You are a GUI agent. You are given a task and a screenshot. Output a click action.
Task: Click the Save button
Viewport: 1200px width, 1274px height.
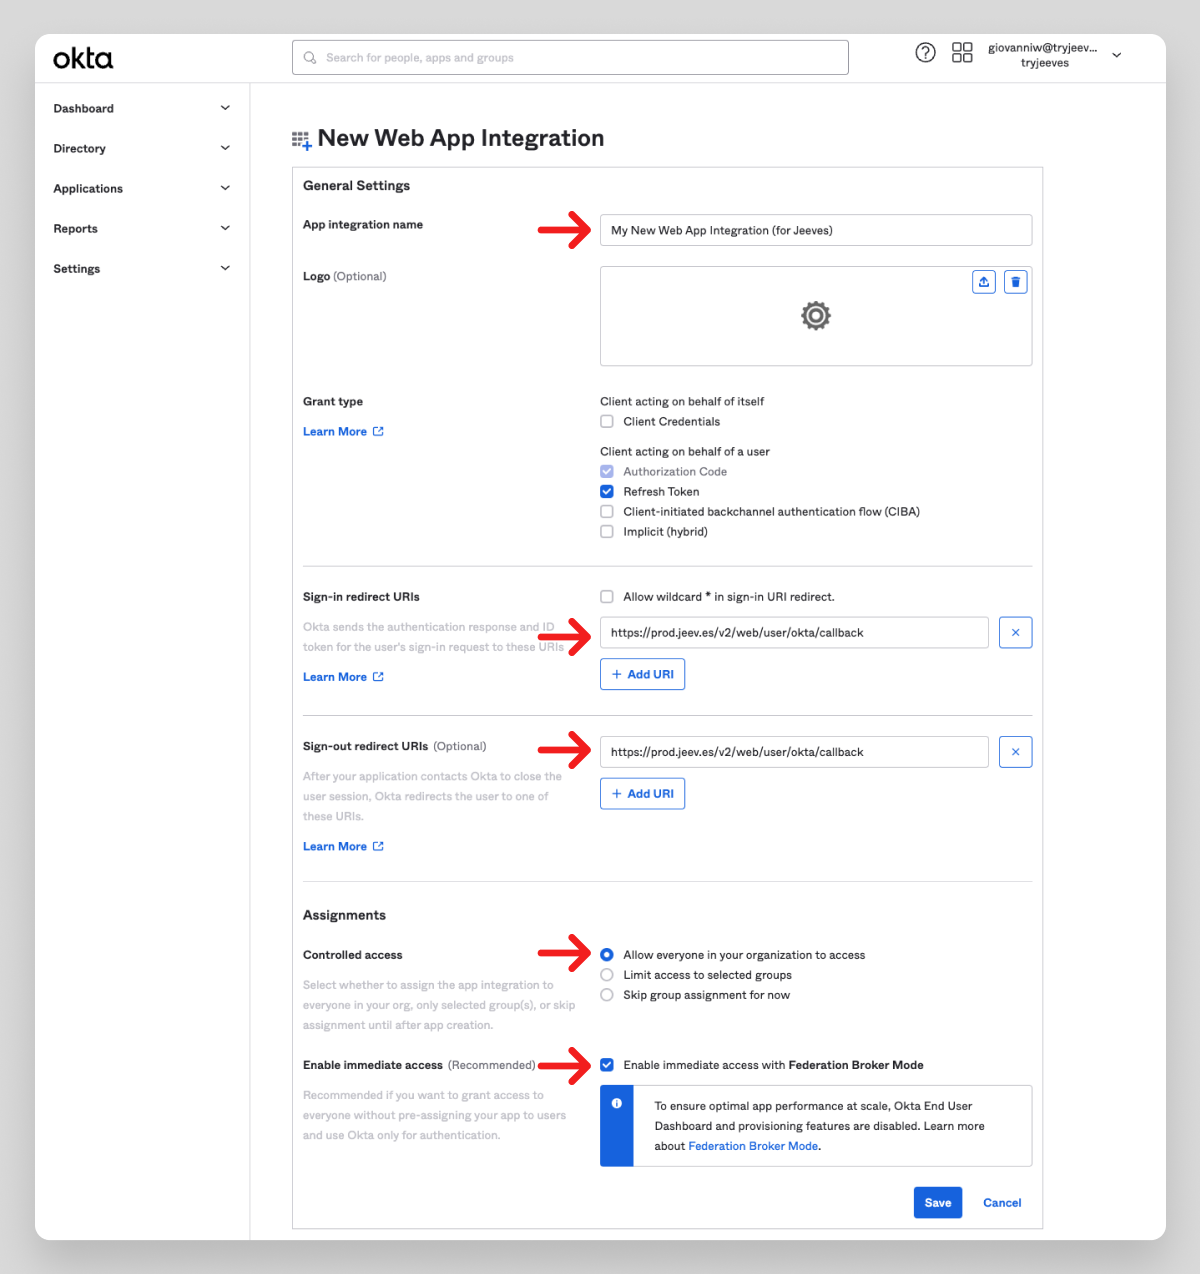[937, 1203]
